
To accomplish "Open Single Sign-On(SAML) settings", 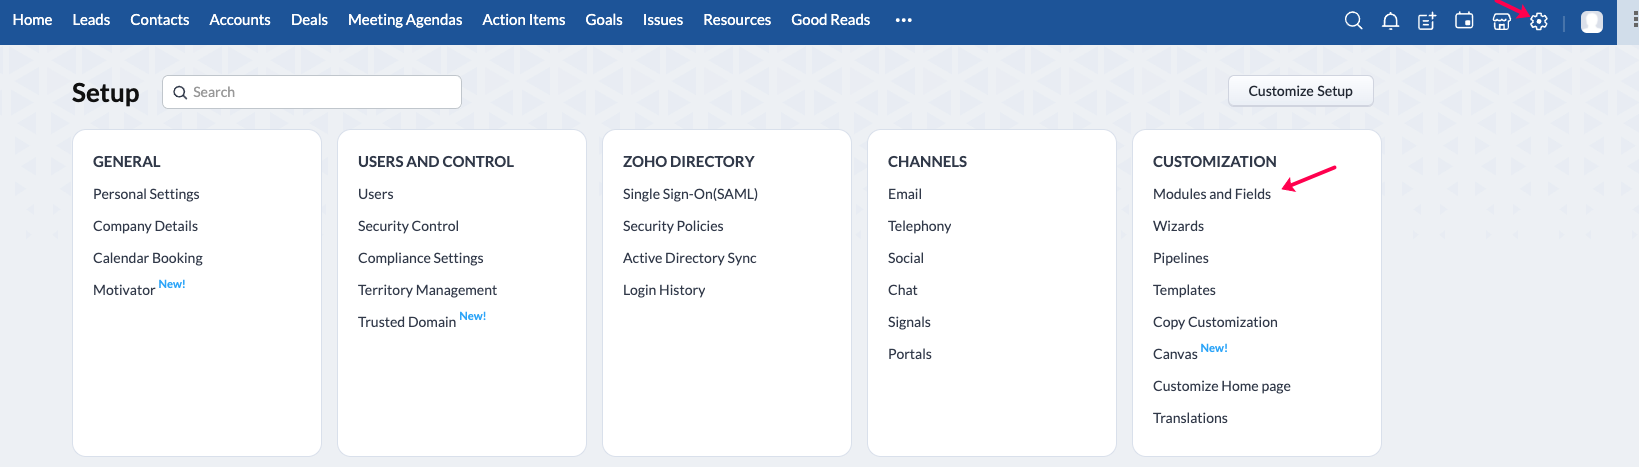I will [x=690, y=194].
